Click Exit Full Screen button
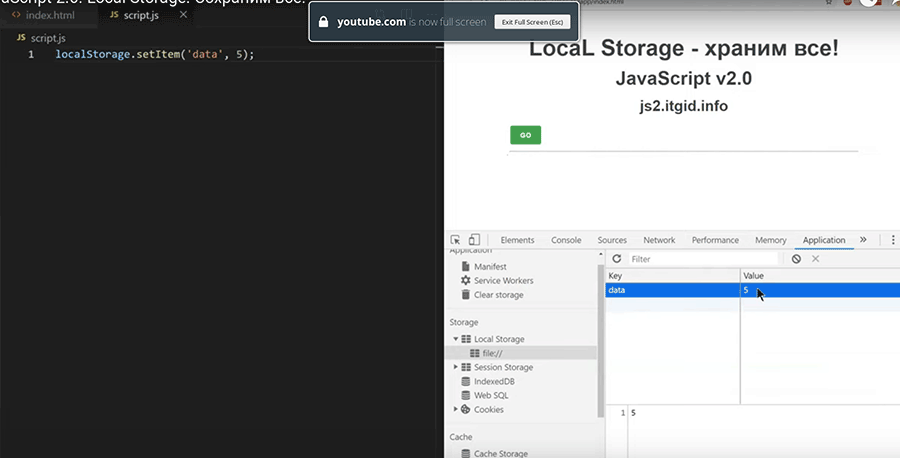 [x=532, y=21]
